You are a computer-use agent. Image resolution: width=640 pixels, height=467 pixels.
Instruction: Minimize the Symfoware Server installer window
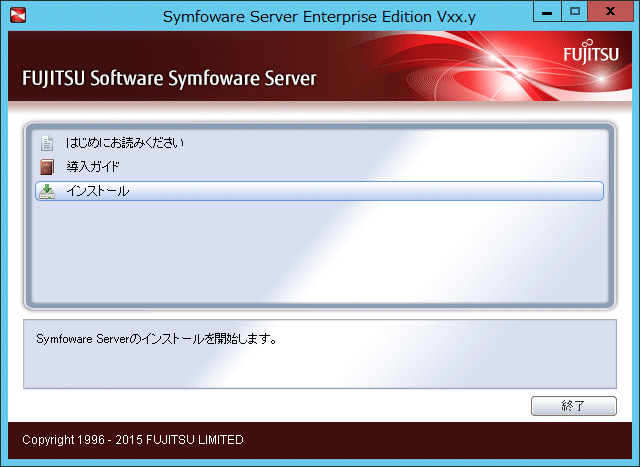pos(547,11)
